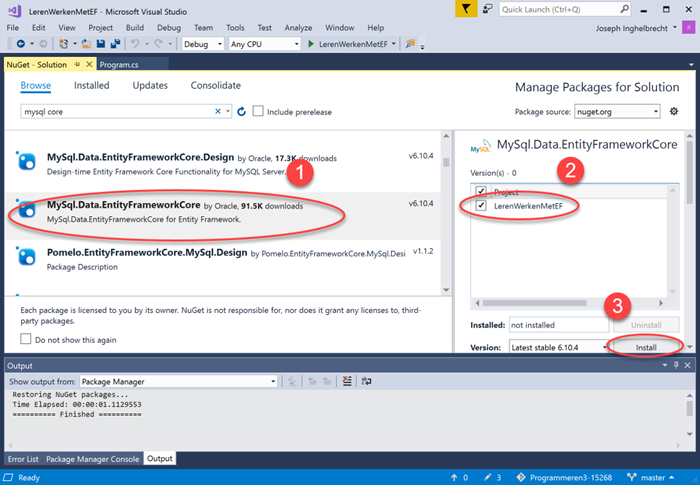Screen dimensions: 700x485
Task: Open the Build menu
Action: click(x=135, y=28)
